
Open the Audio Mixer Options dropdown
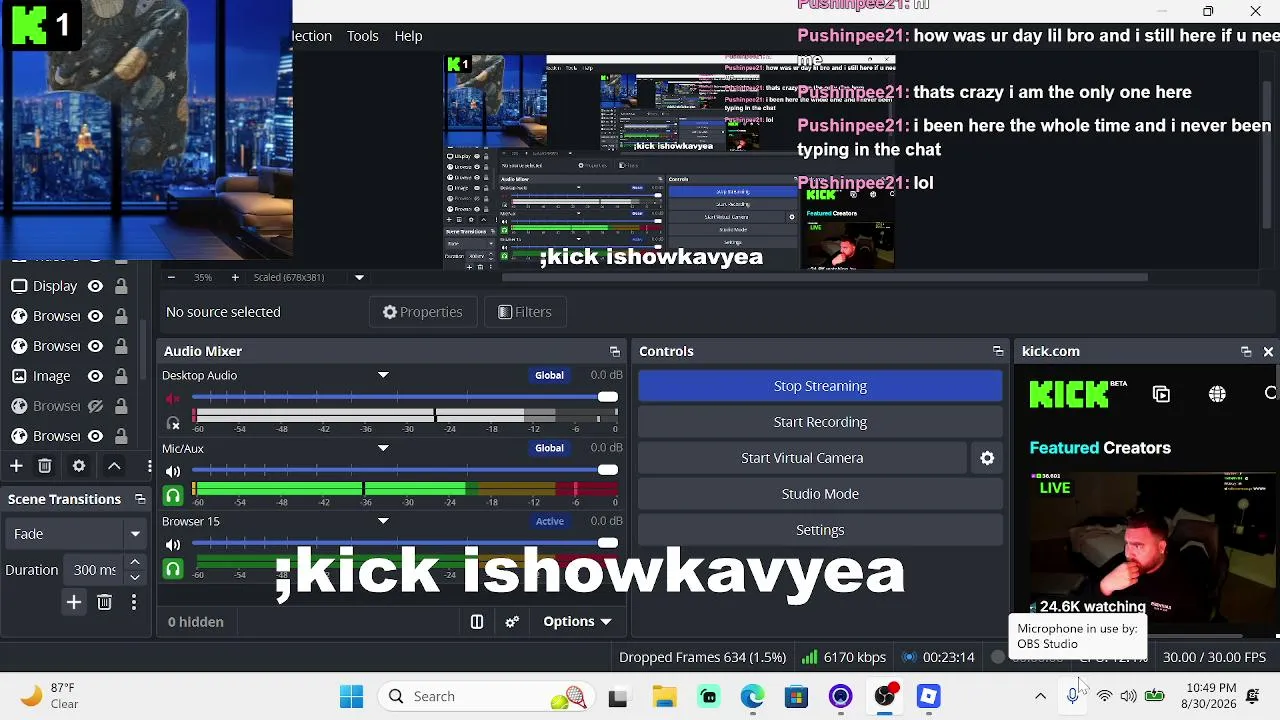(x=577, y=622)
